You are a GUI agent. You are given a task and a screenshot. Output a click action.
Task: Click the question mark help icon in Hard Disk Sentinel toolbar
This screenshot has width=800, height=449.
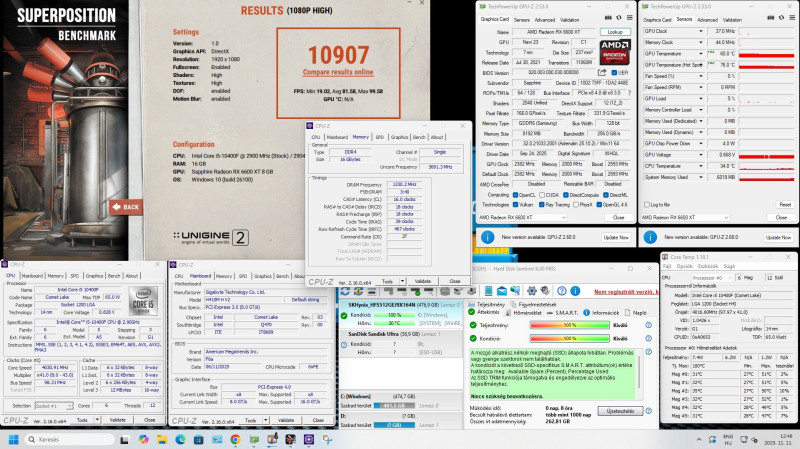click(562, 291)
